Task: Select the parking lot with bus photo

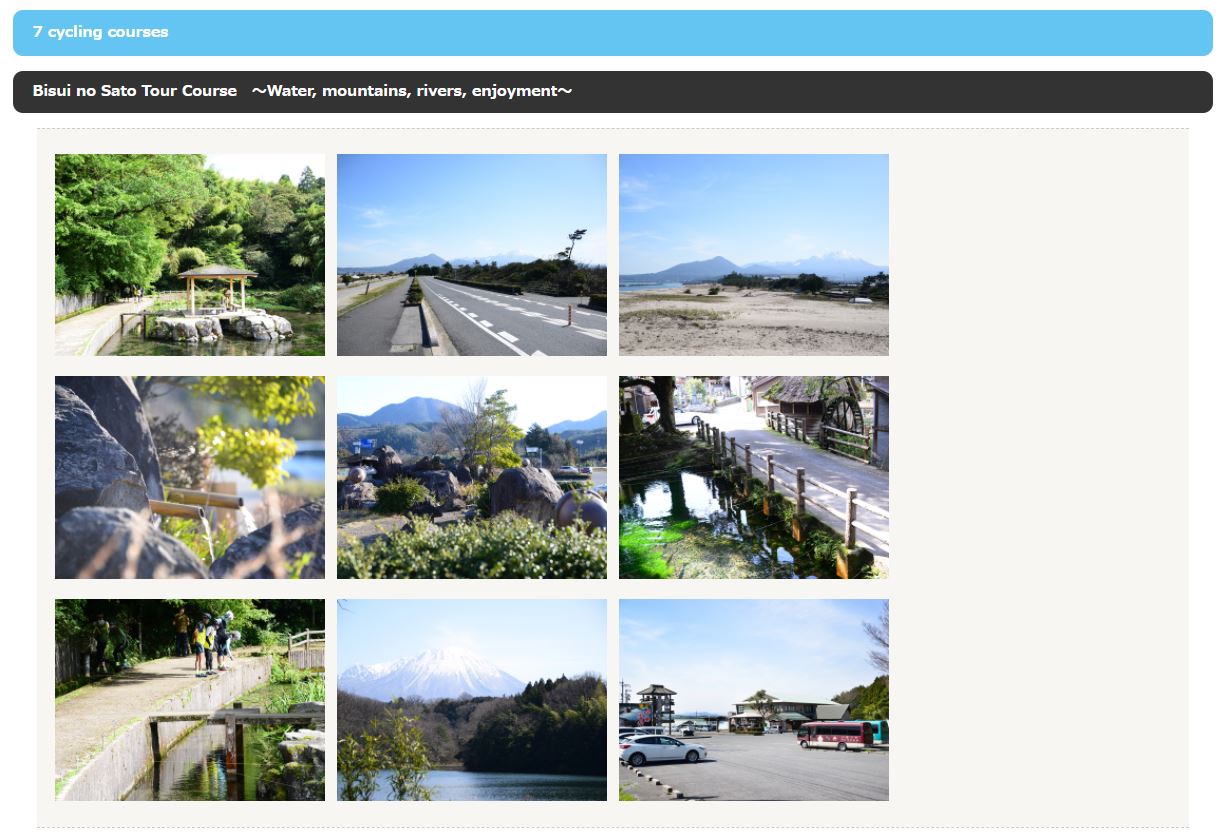Action: pos(754,700)
